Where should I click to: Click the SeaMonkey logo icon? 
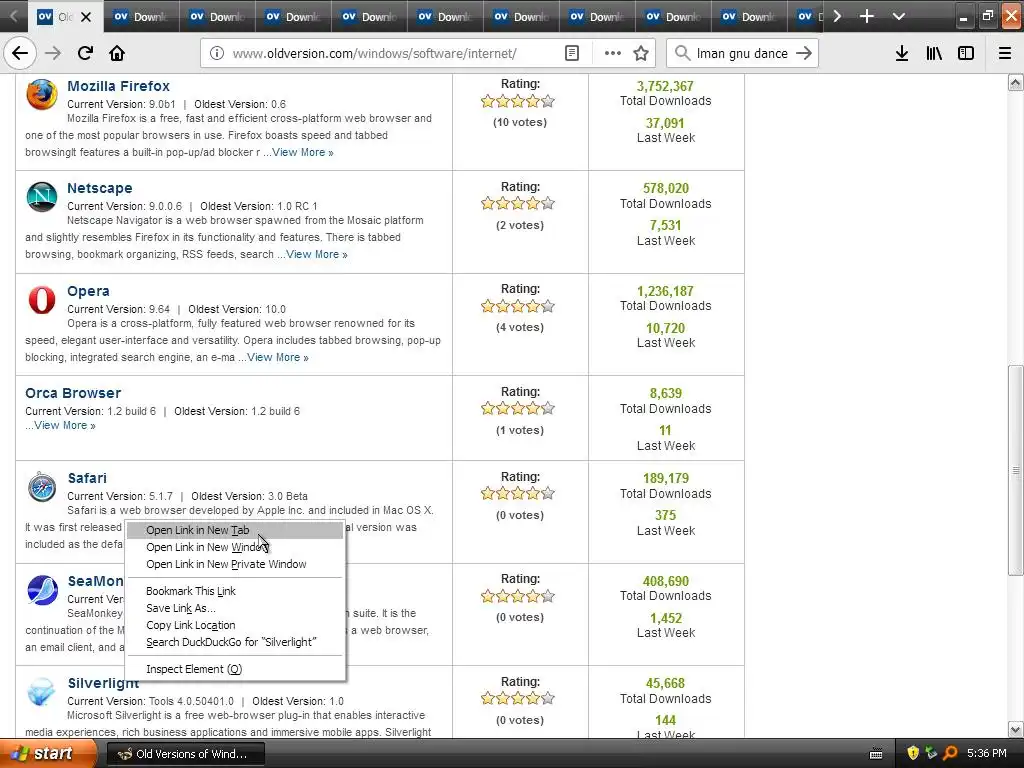[x=42, y=590]
